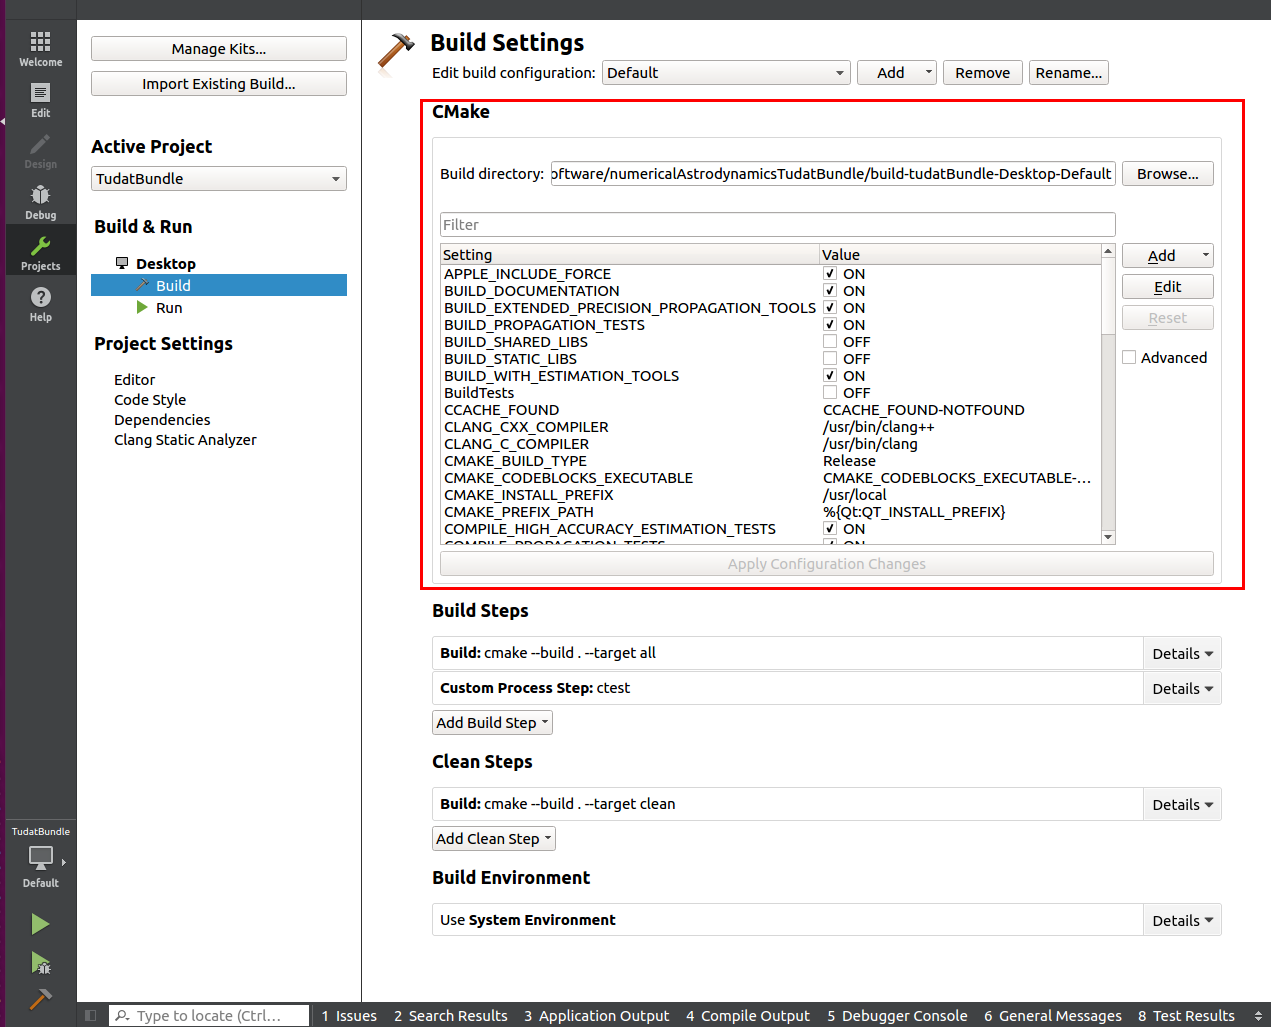This screenshot has width=1271, height=1027.
Task: Open the Compile Output pane
Action: pyautogui.click(x=748, y=1016)
